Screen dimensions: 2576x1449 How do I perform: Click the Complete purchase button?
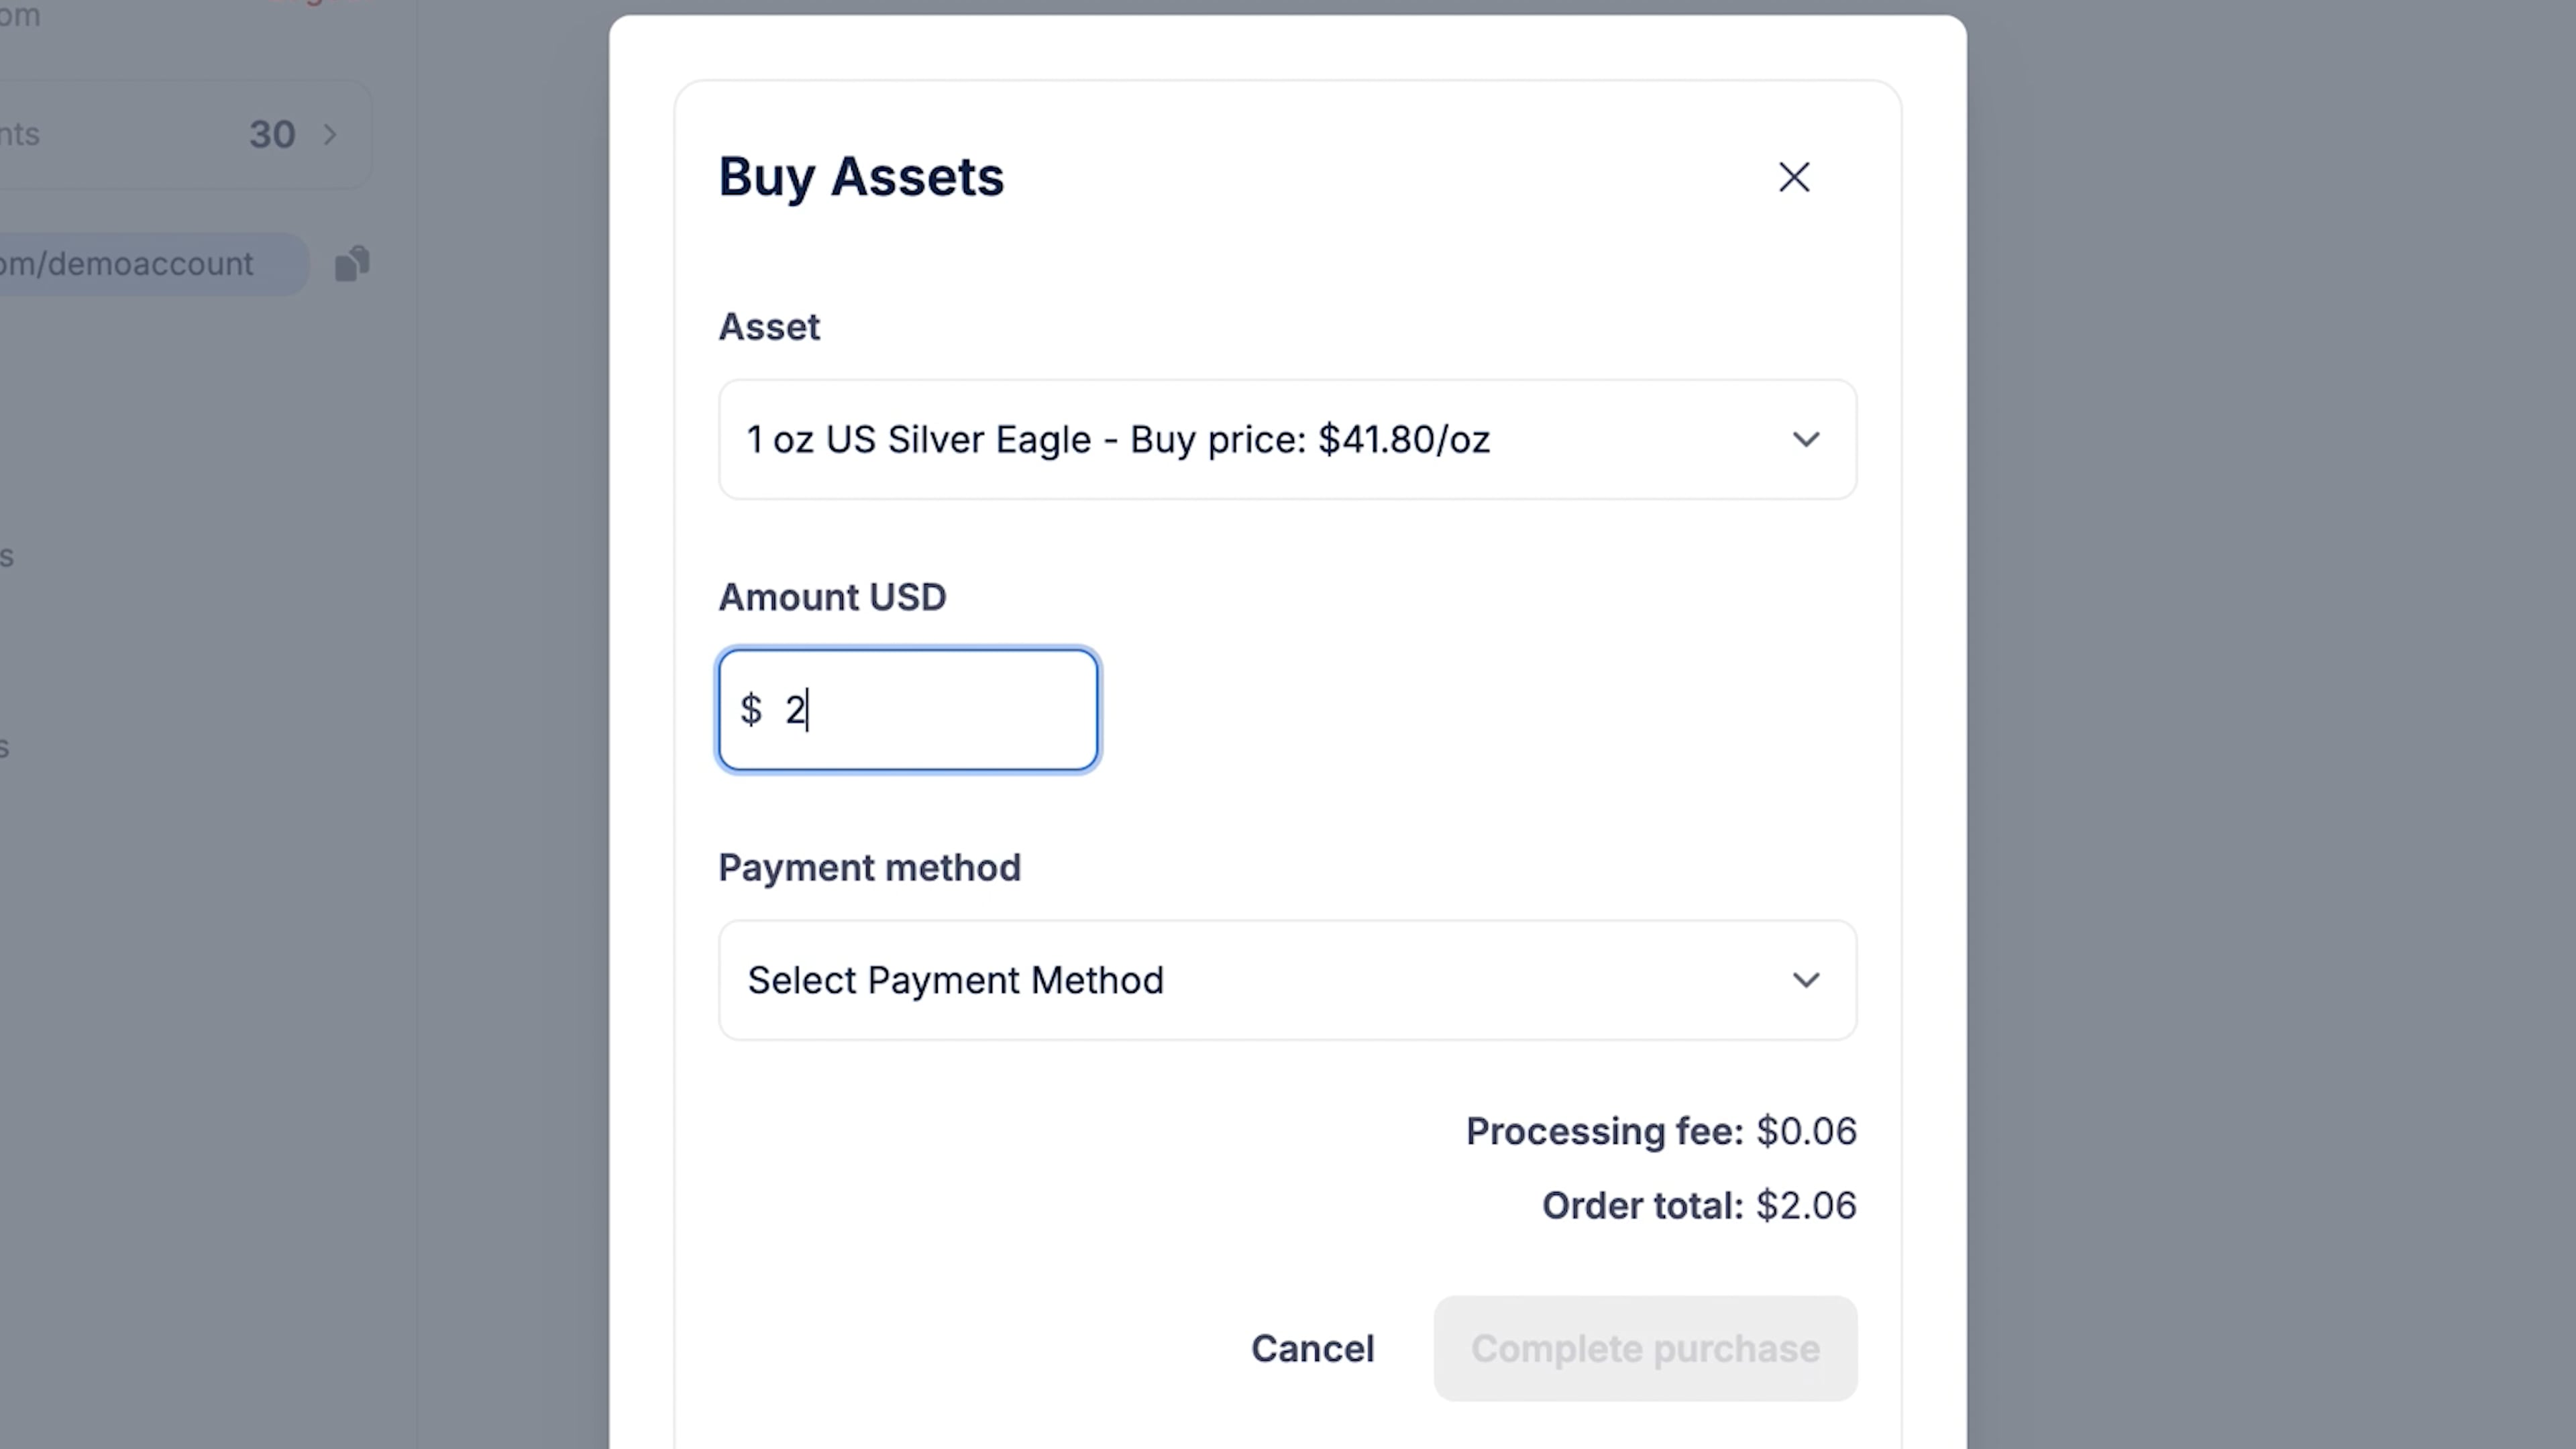(1645, 1349)
